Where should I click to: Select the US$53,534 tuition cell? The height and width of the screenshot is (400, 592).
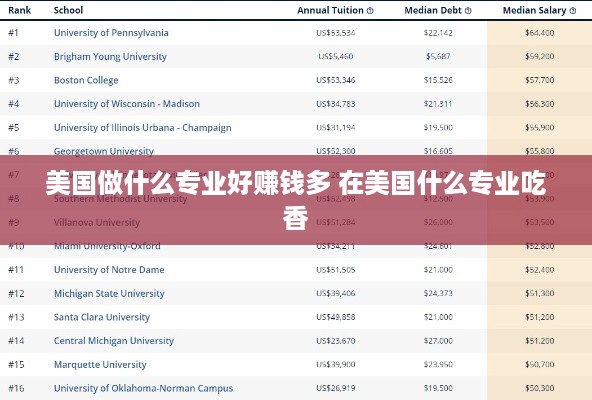click(x=336, y=33)
